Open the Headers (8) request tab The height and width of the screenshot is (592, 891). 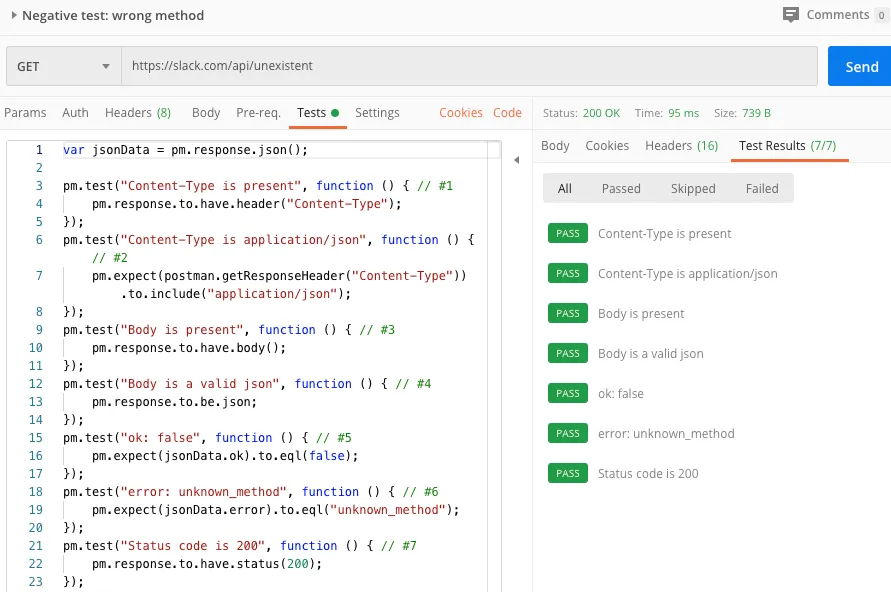coord(138,112)
